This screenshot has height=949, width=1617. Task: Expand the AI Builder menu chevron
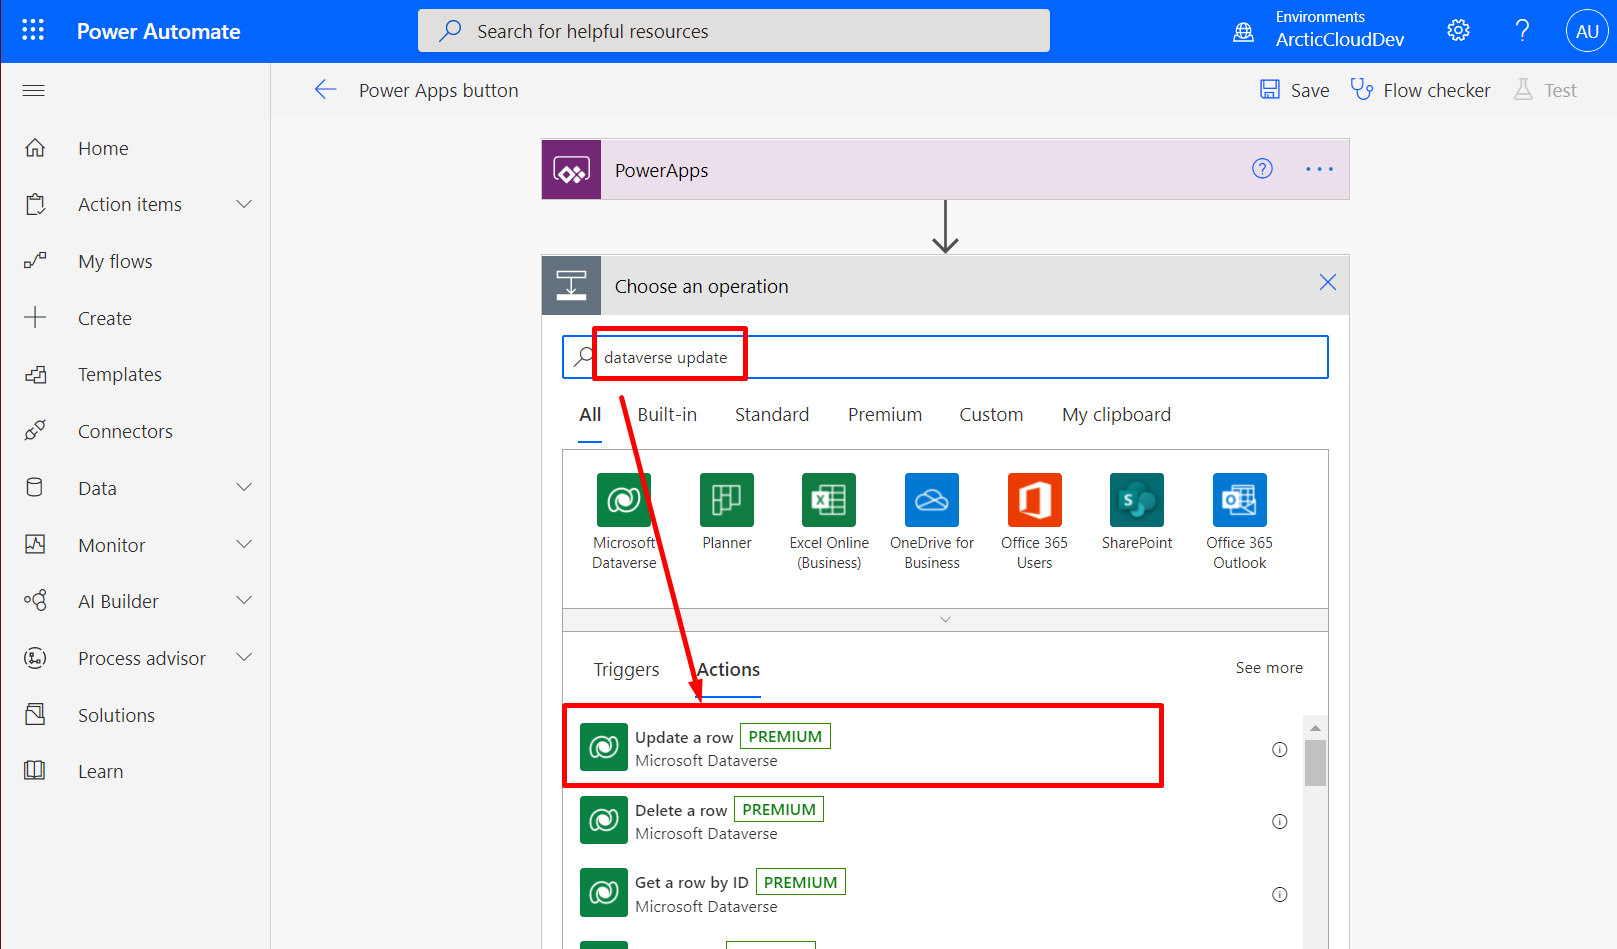244,601
